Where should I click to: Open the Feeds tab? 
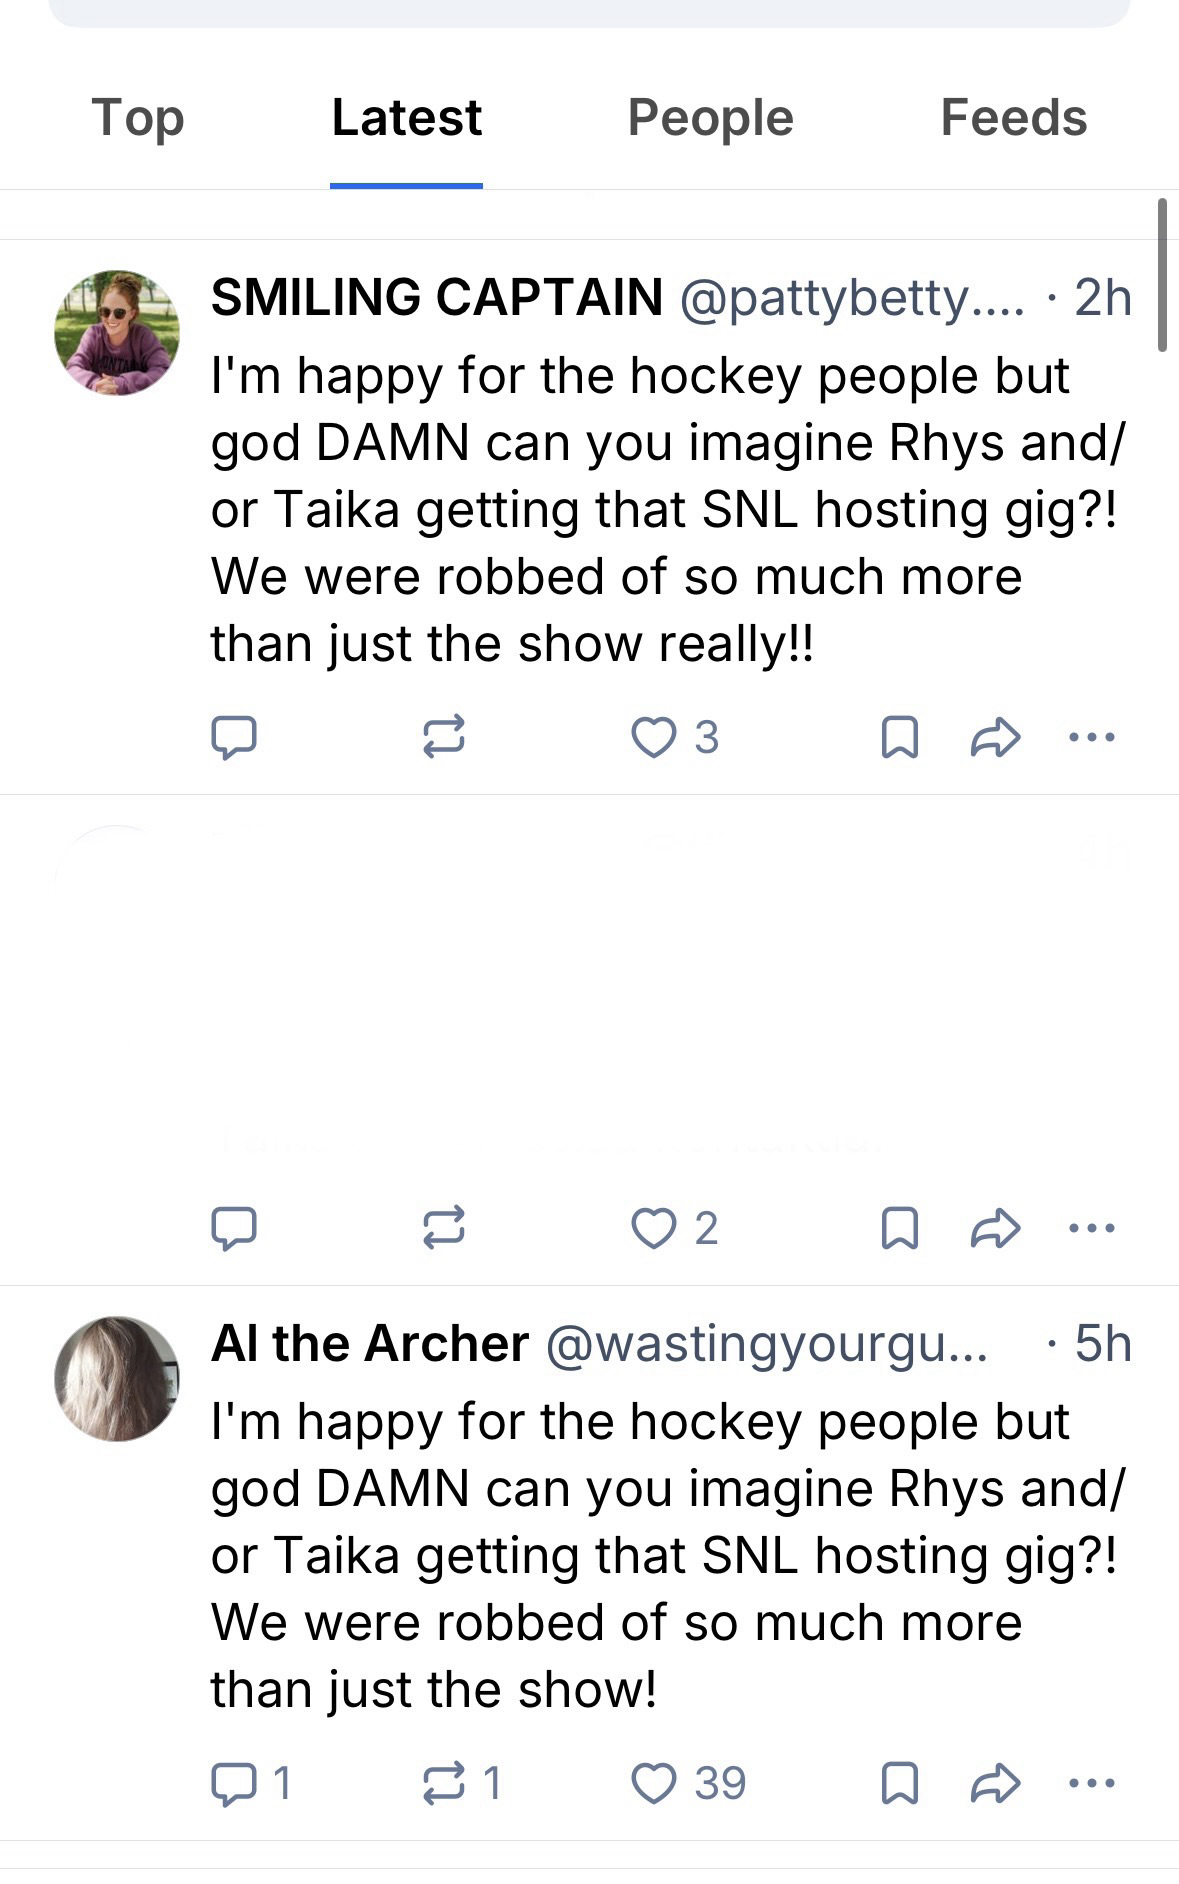tap(1013, 118)
